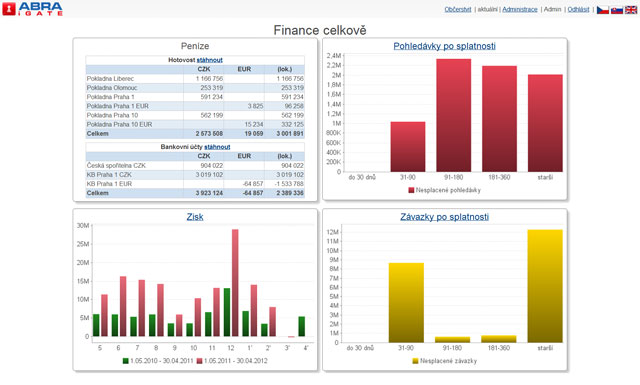The height and width of the screenshot is (385, 640).
Task: Click the tall month 12 red profit bar
Action: [235, 283]
